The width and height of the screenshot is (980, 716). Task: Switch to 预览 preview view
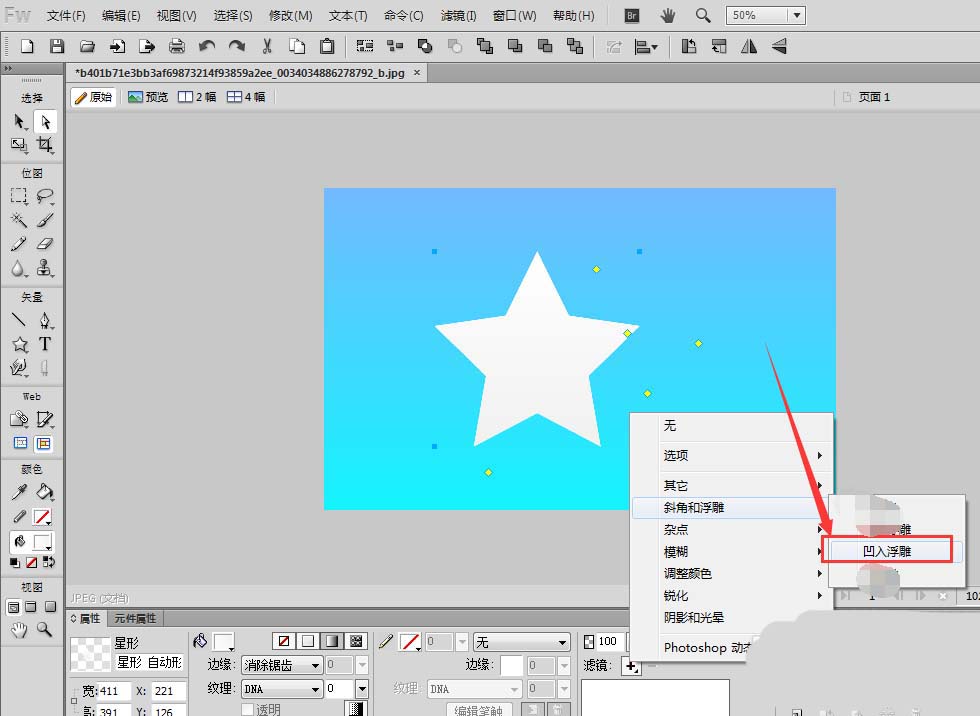[x=148, y=97]
